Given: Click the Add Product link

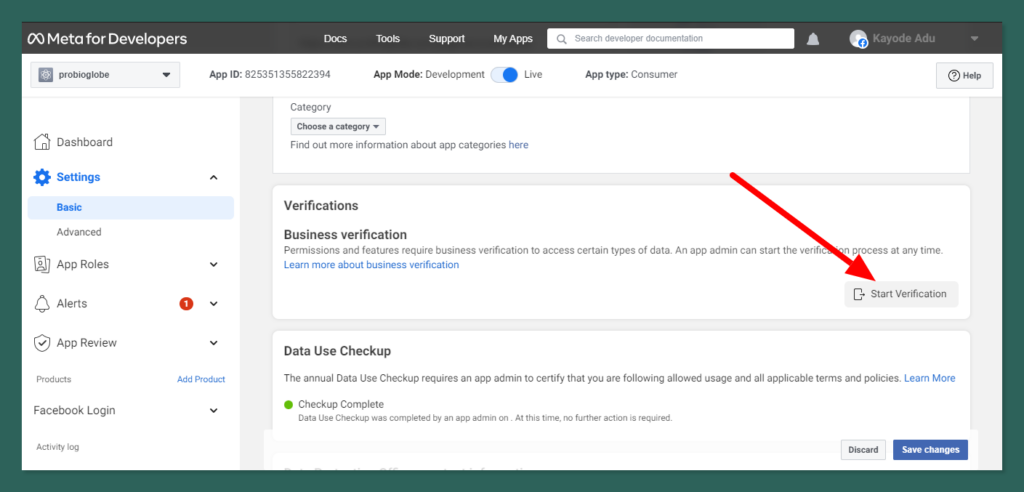Looking at the screenshot, I should point(201,380).
